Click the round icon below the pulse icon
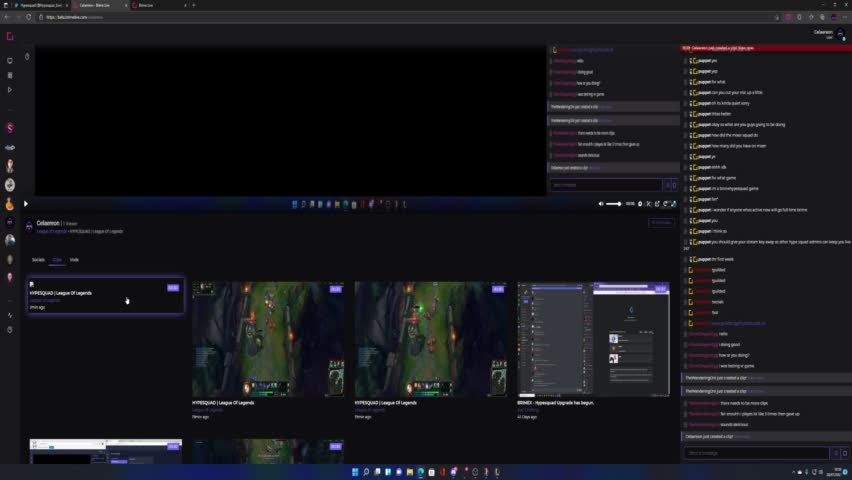 click(x=10, y=330)
